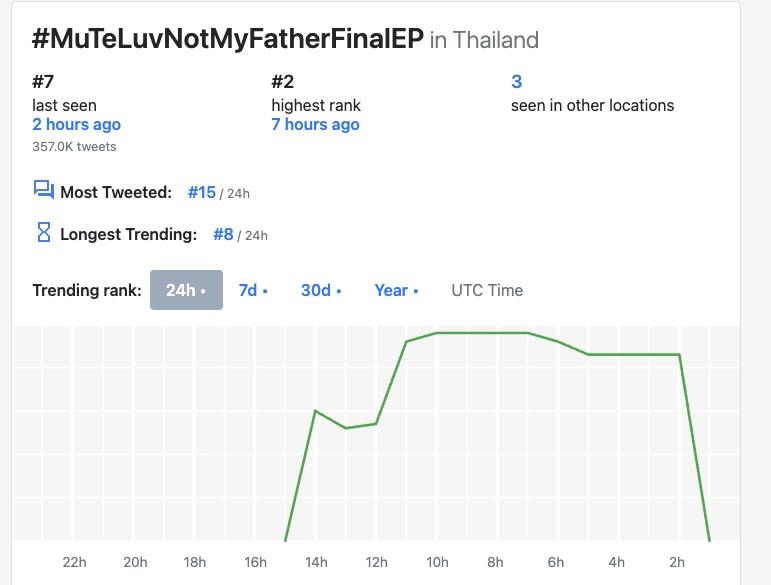771x585 pixels.
Task: Open the "2 hours ago" last seen link
Action: (76, 125)
